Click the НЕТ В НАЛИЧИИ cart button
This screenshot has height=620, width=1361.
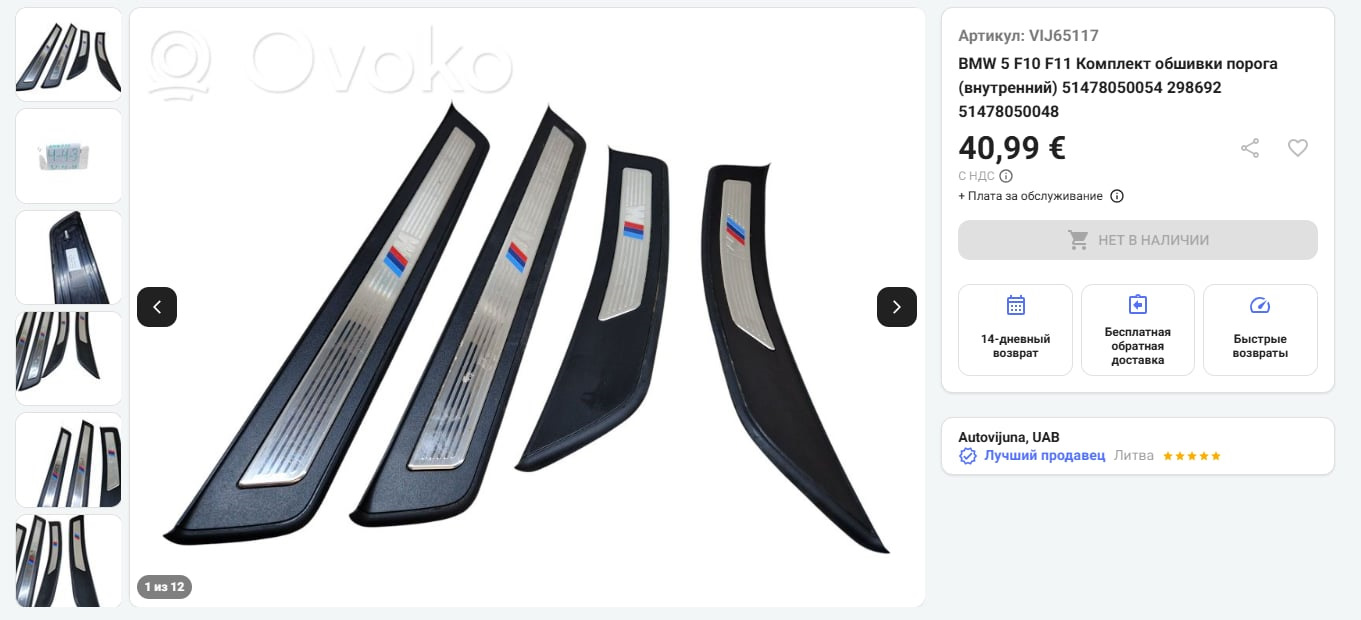point(1138,240)
